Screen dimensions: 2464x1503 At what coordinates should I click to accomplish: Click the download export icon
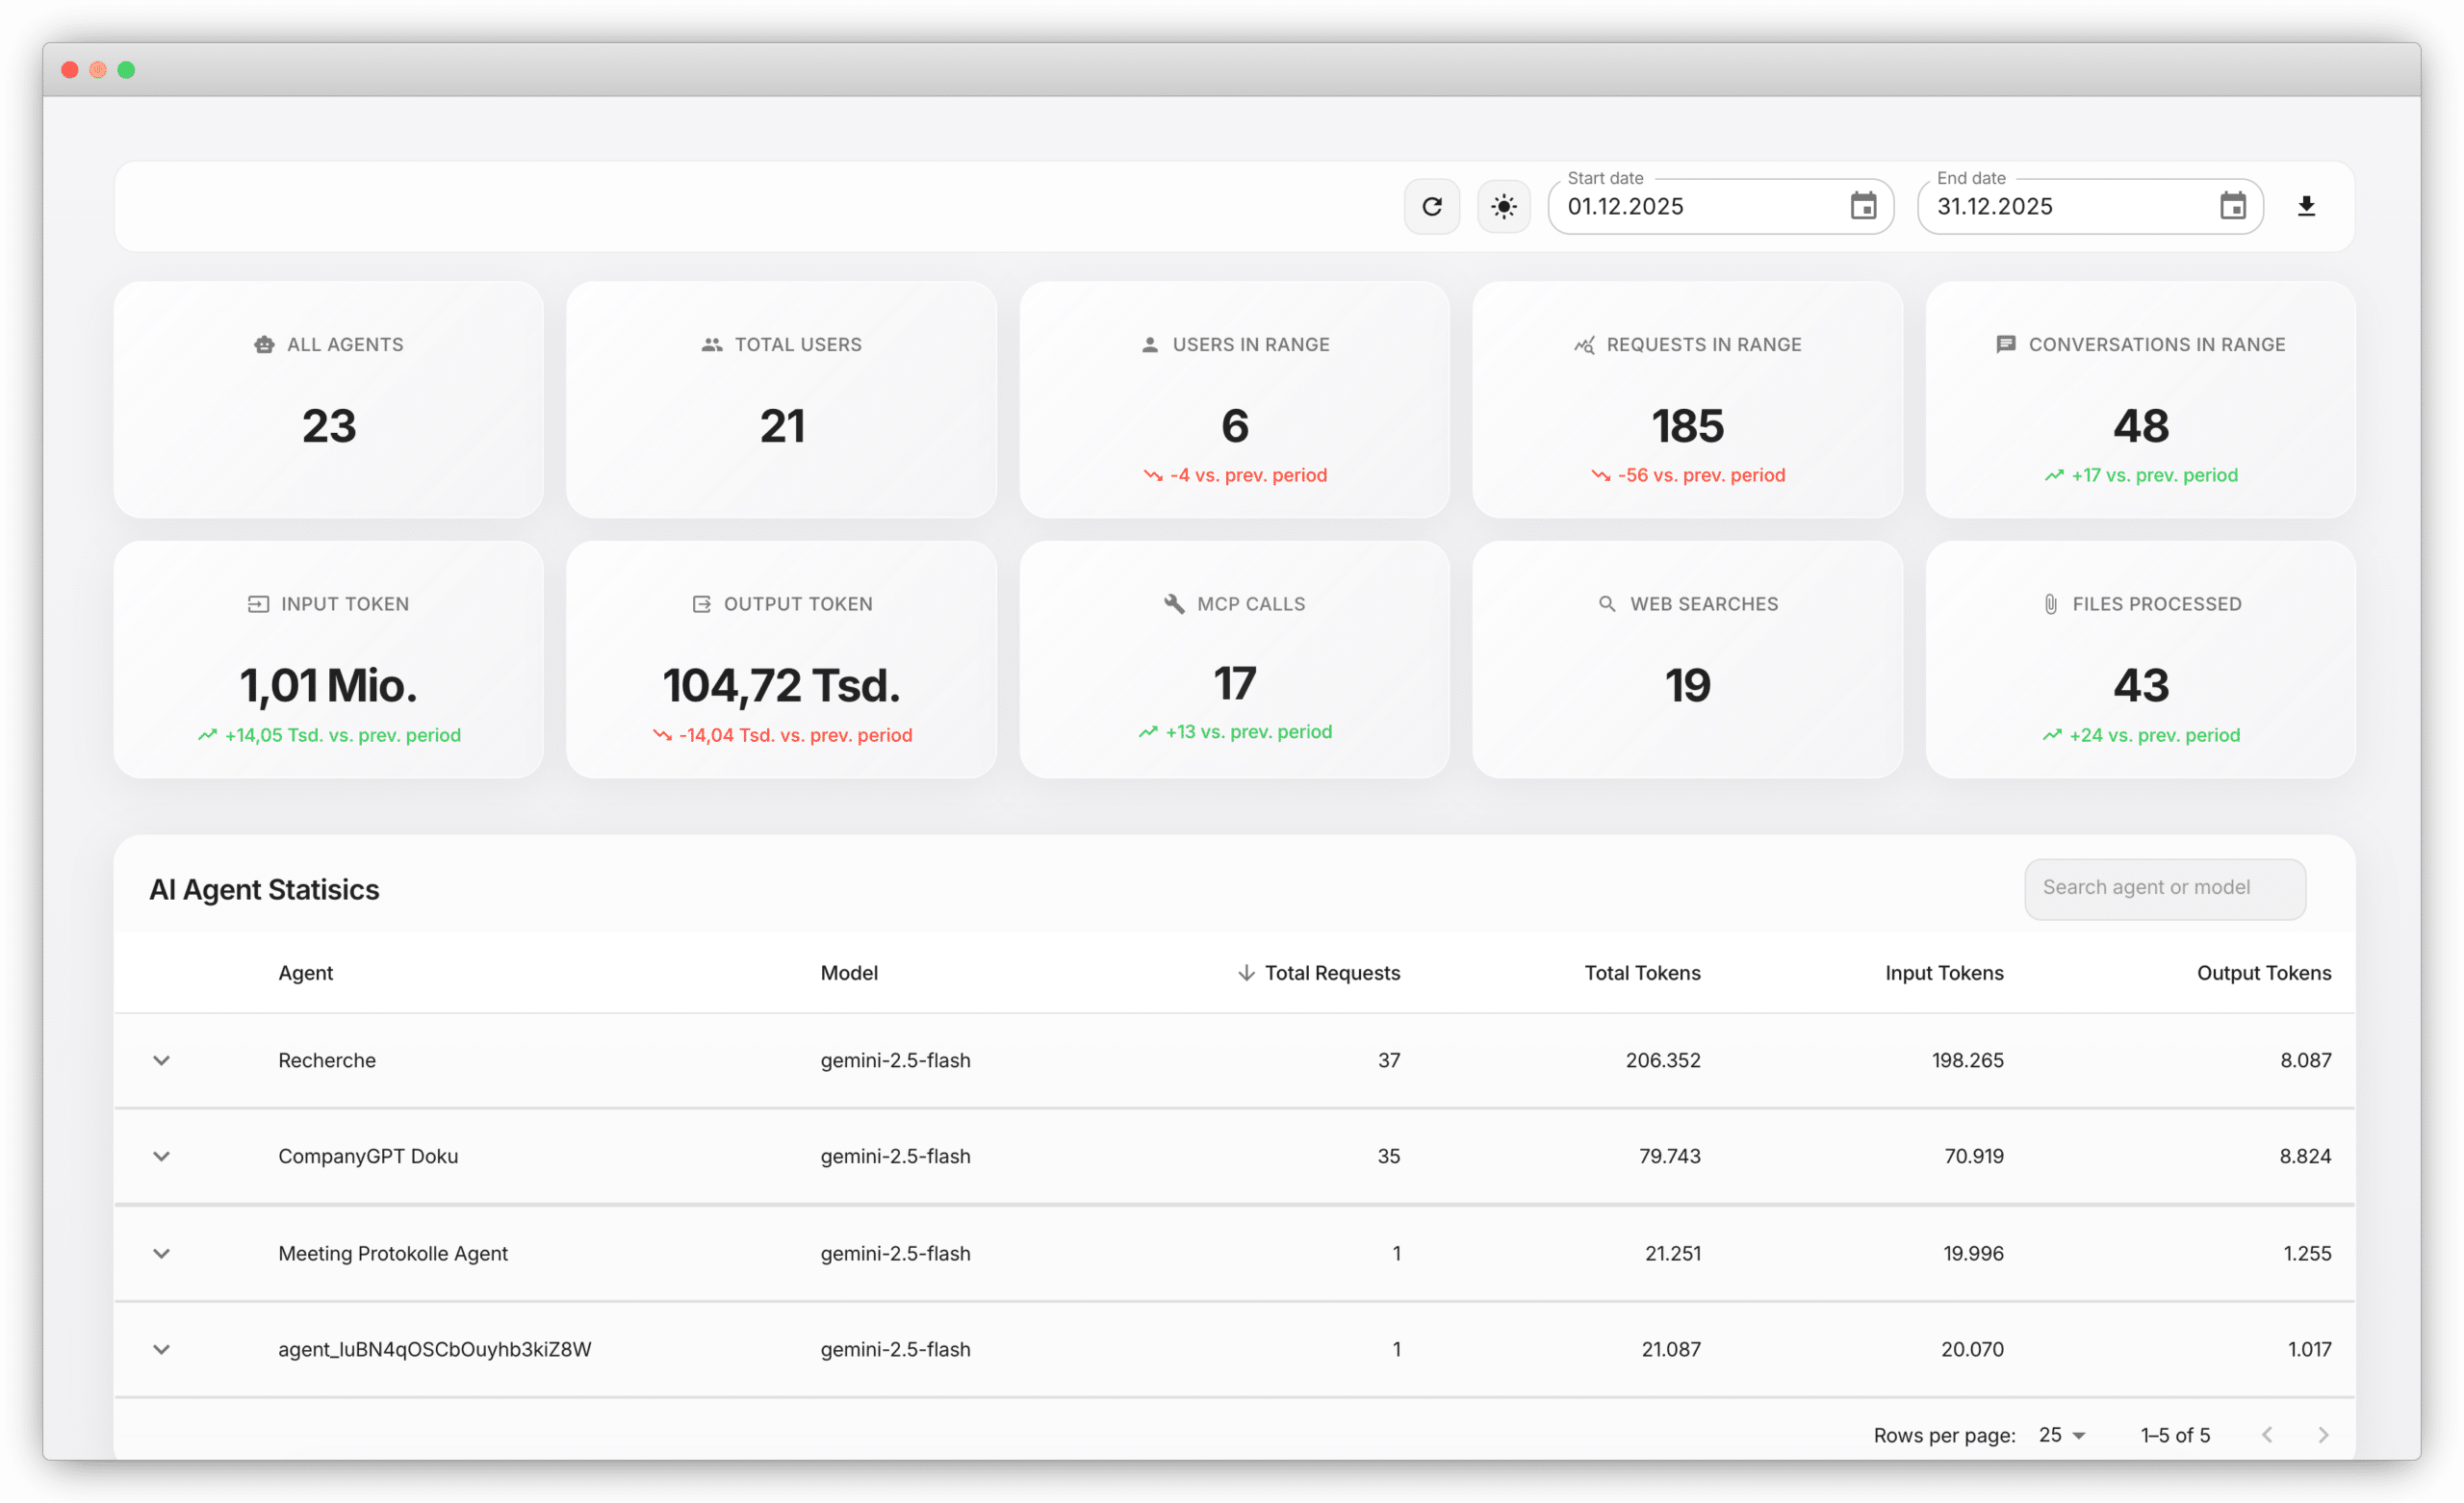[2307, 206]
